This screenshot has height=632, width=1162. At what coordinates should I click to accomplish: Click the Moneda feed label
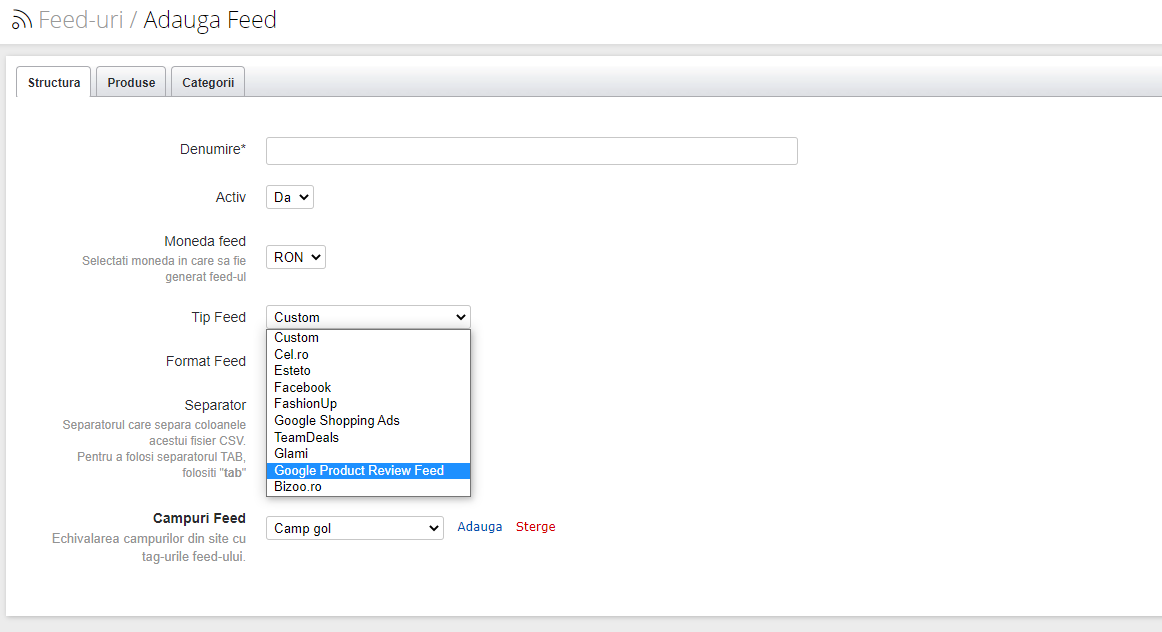pyautogui.click(x=205, y=241)
